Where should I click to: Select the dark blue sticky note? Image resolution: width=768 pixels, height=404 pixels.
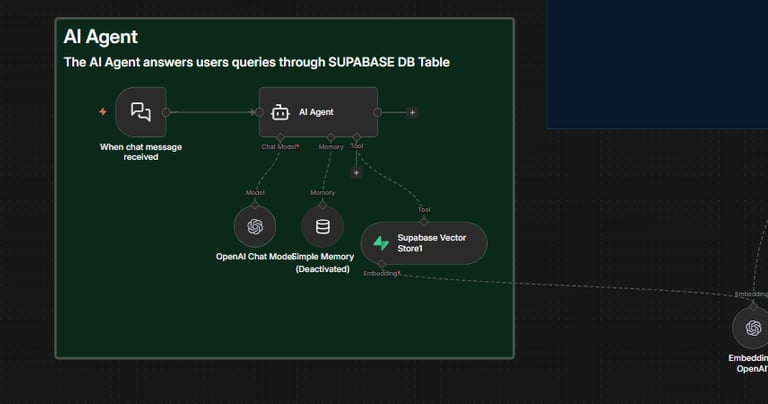click(657, 64)
